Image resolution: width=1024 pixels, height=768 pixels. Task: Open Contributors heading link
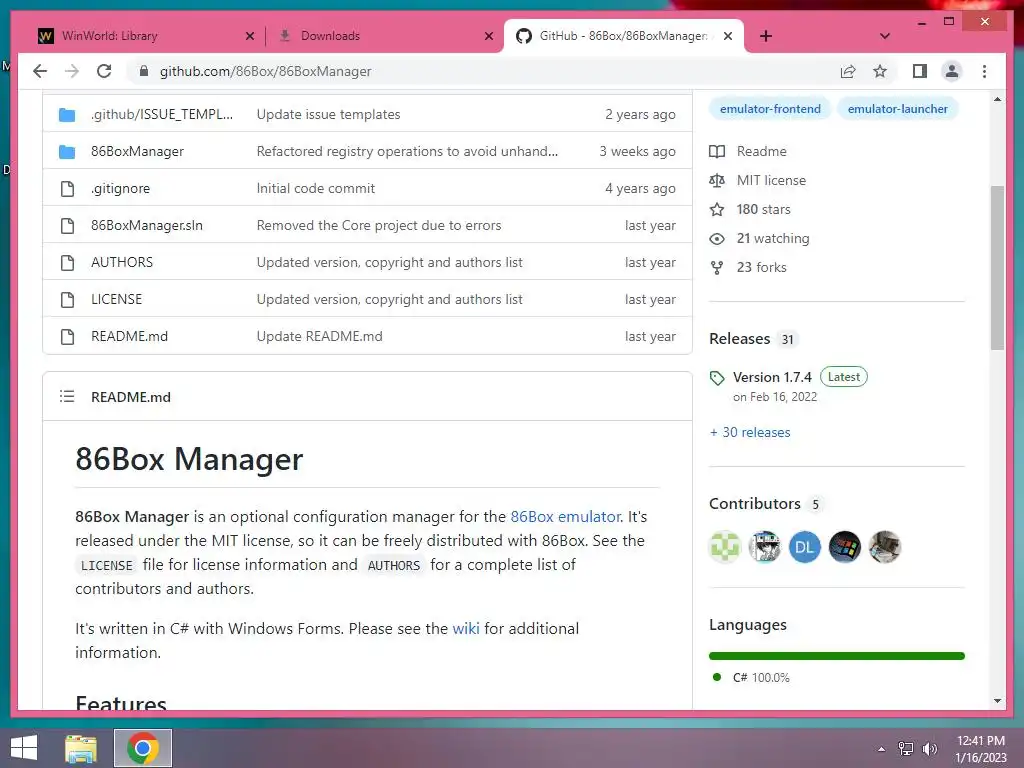coord(755,504)
